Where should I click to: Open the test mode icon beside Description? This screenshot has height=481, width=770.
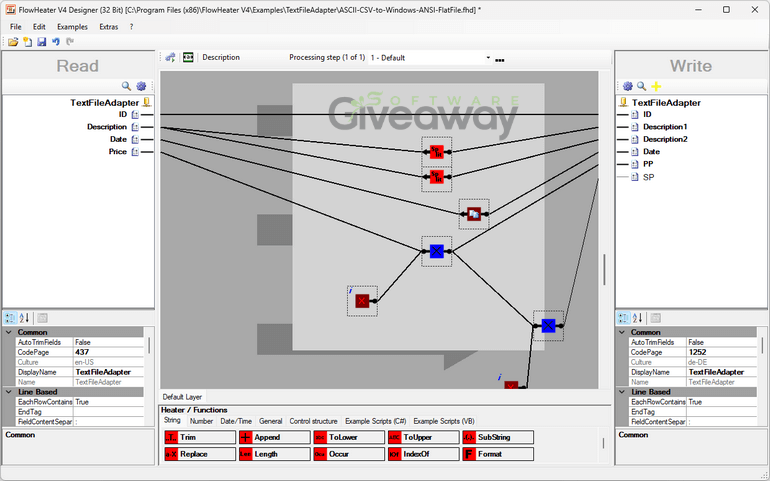point(188,57)
